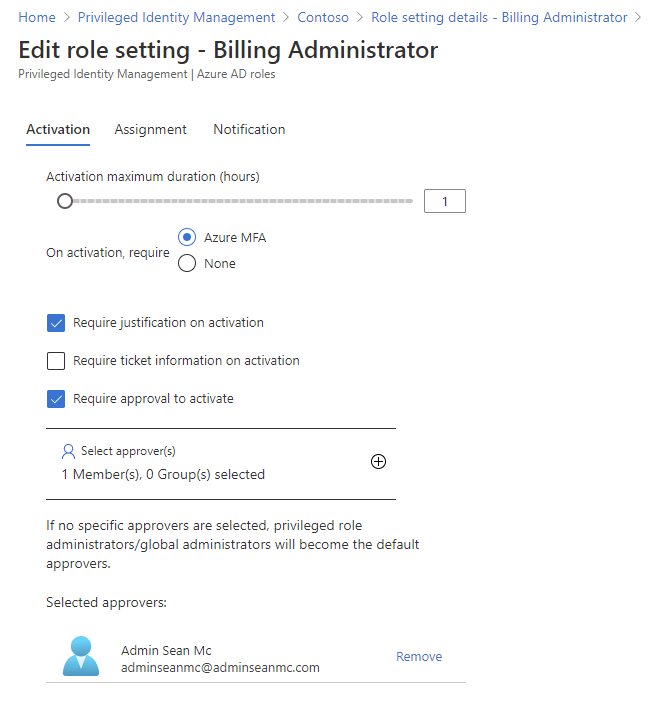Image resolution: width=664 pixels, height=706 pixels.
Task: Switch to the Assignment tab
Action: 150,129
